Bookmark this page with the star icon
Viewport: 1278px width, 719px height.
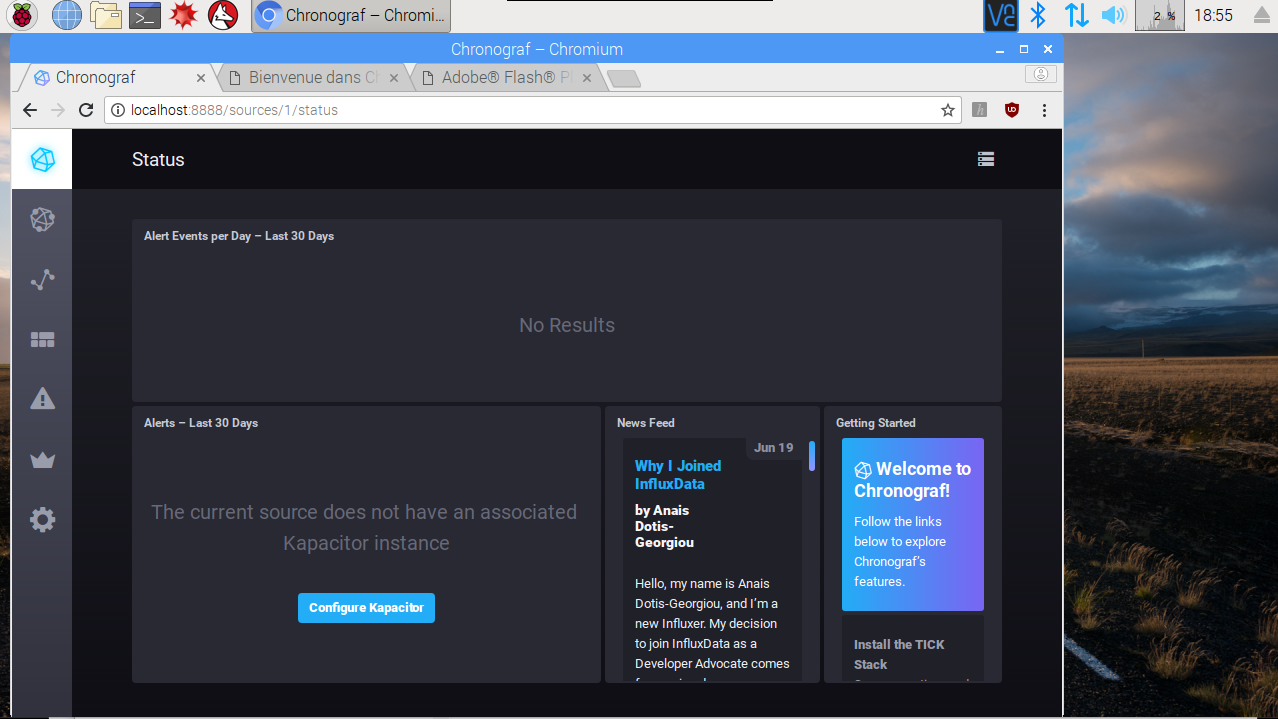pyautogui.click(x=948, y=110)
